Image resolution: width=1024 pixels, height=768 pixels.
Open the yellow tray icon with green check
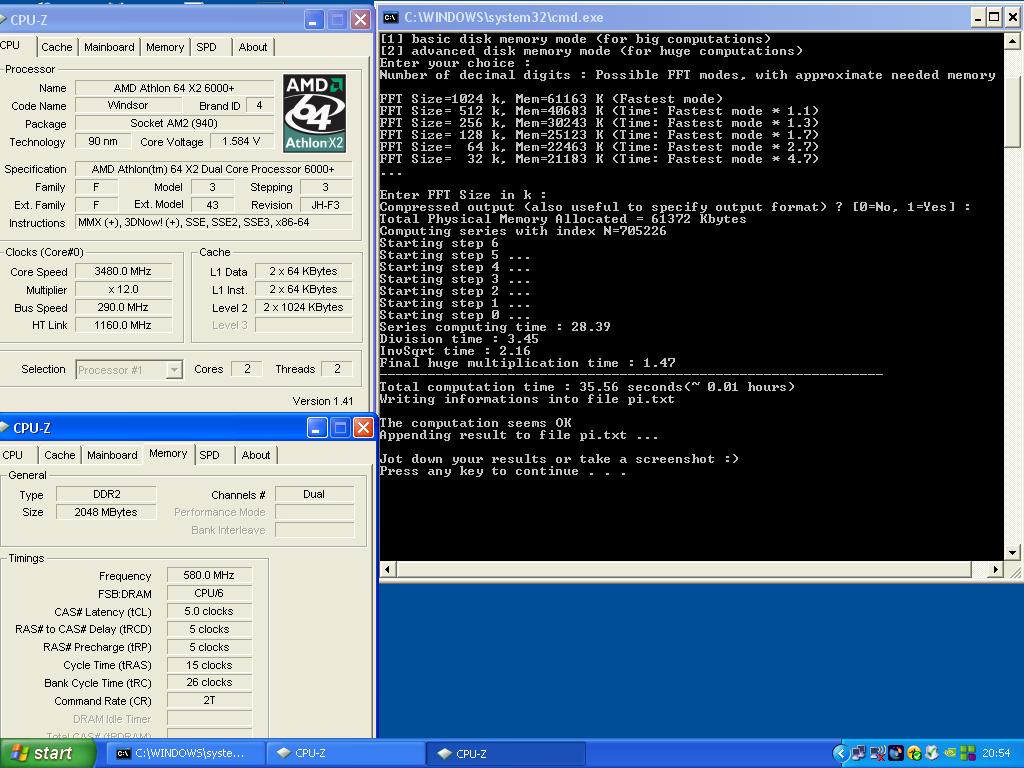914,754
